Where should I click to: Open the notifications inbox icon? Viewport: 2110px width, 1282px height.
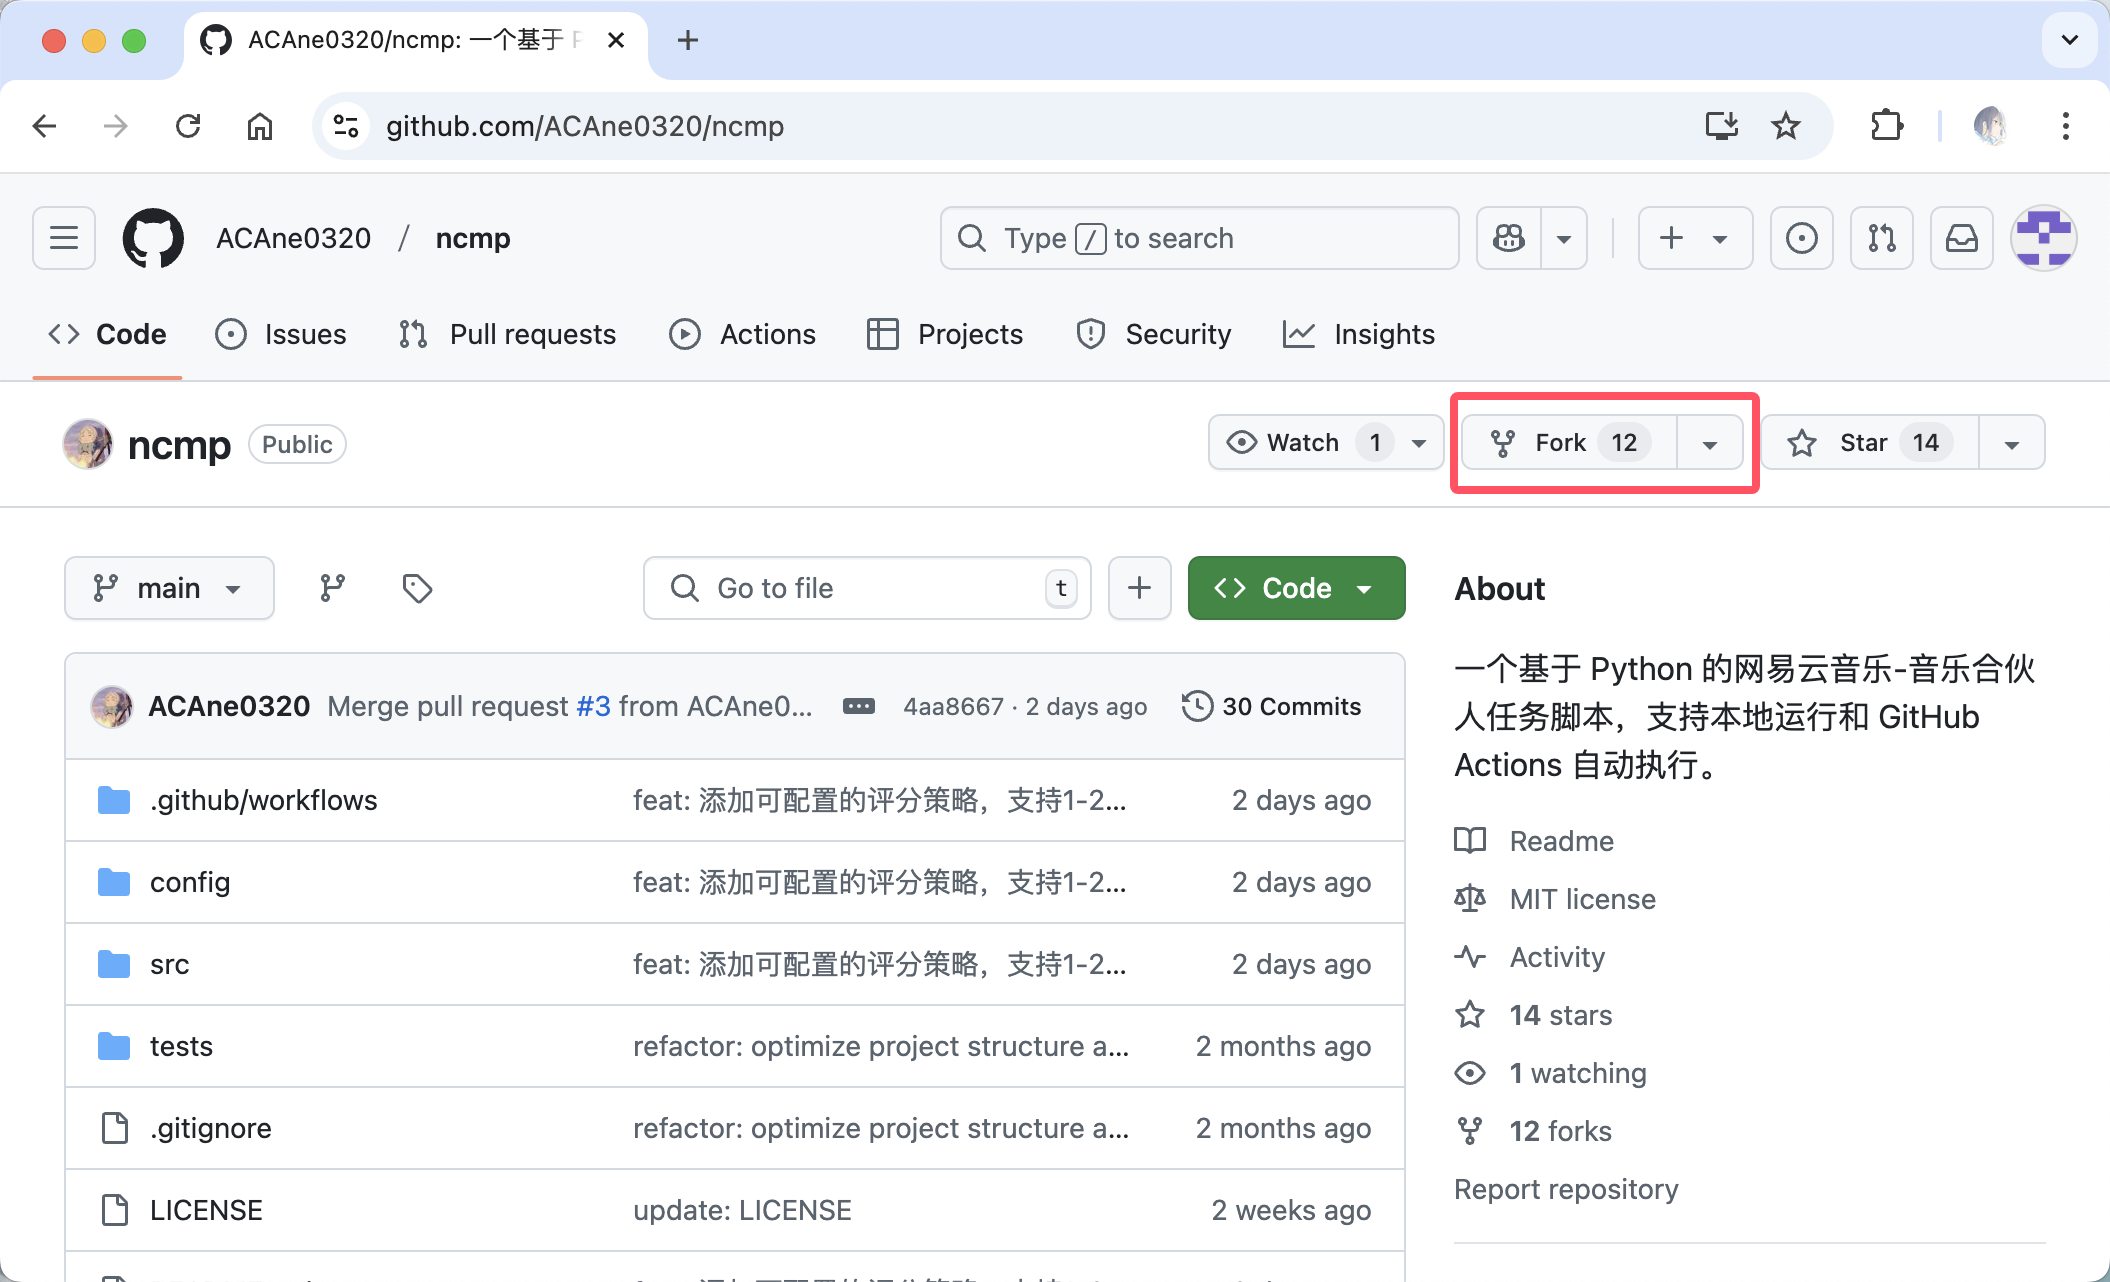click(x=1961, y=238)
